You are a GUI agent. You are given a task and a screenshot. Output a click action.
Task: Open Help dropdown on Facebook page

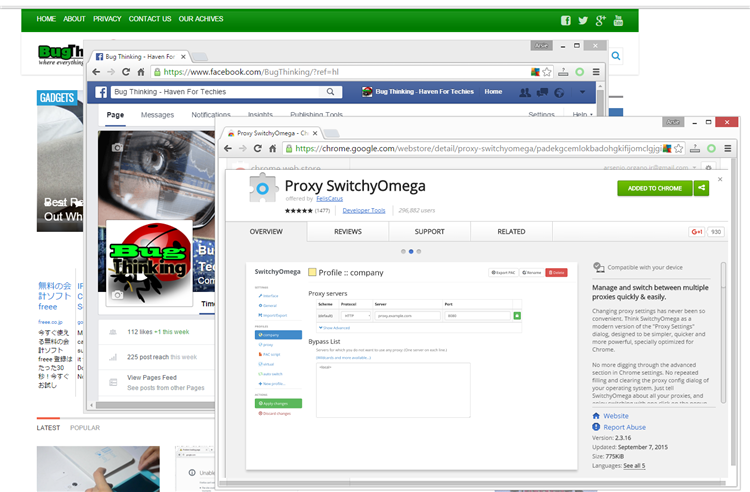[x=582, y=115]
